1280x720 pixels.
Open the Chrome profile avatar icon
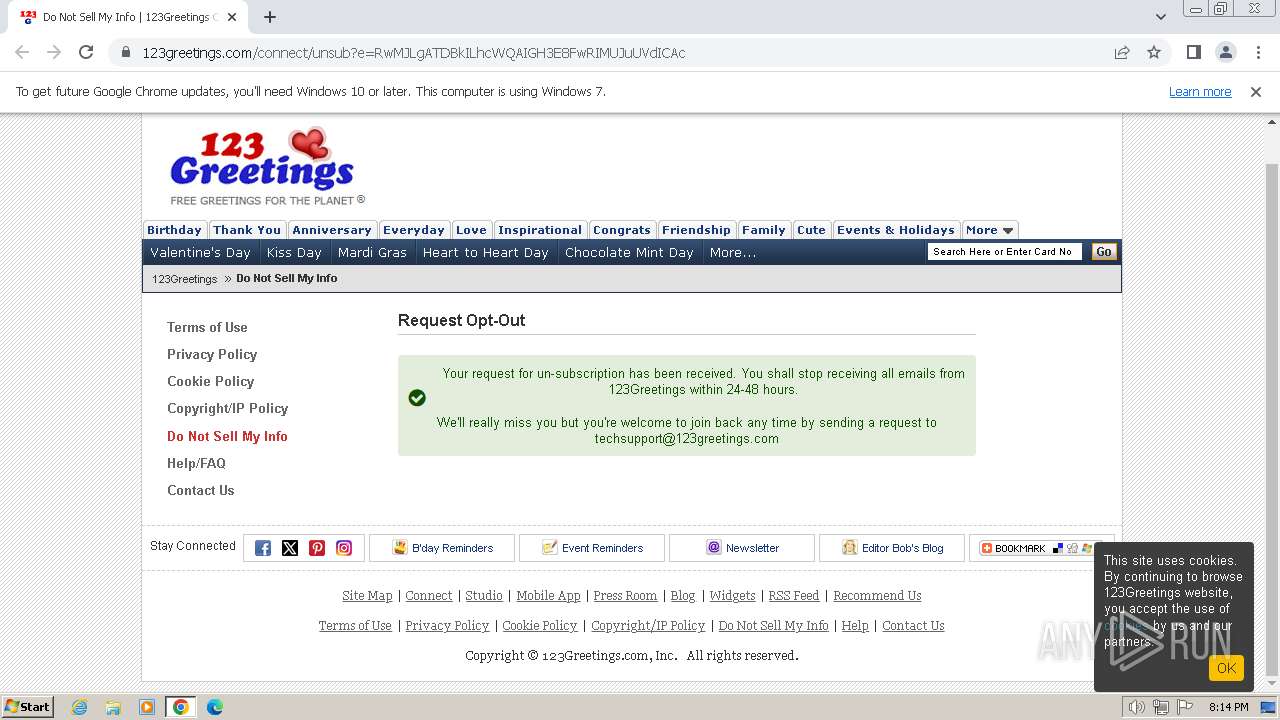click(x=1225, y=52)
